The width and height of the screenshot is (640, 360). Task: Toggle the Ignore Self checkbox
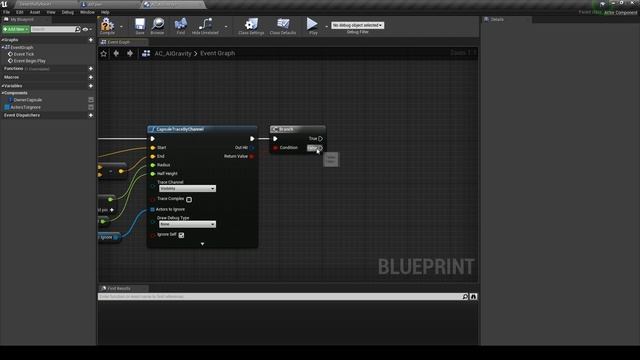pyautogui.click(x=181, y=235)
